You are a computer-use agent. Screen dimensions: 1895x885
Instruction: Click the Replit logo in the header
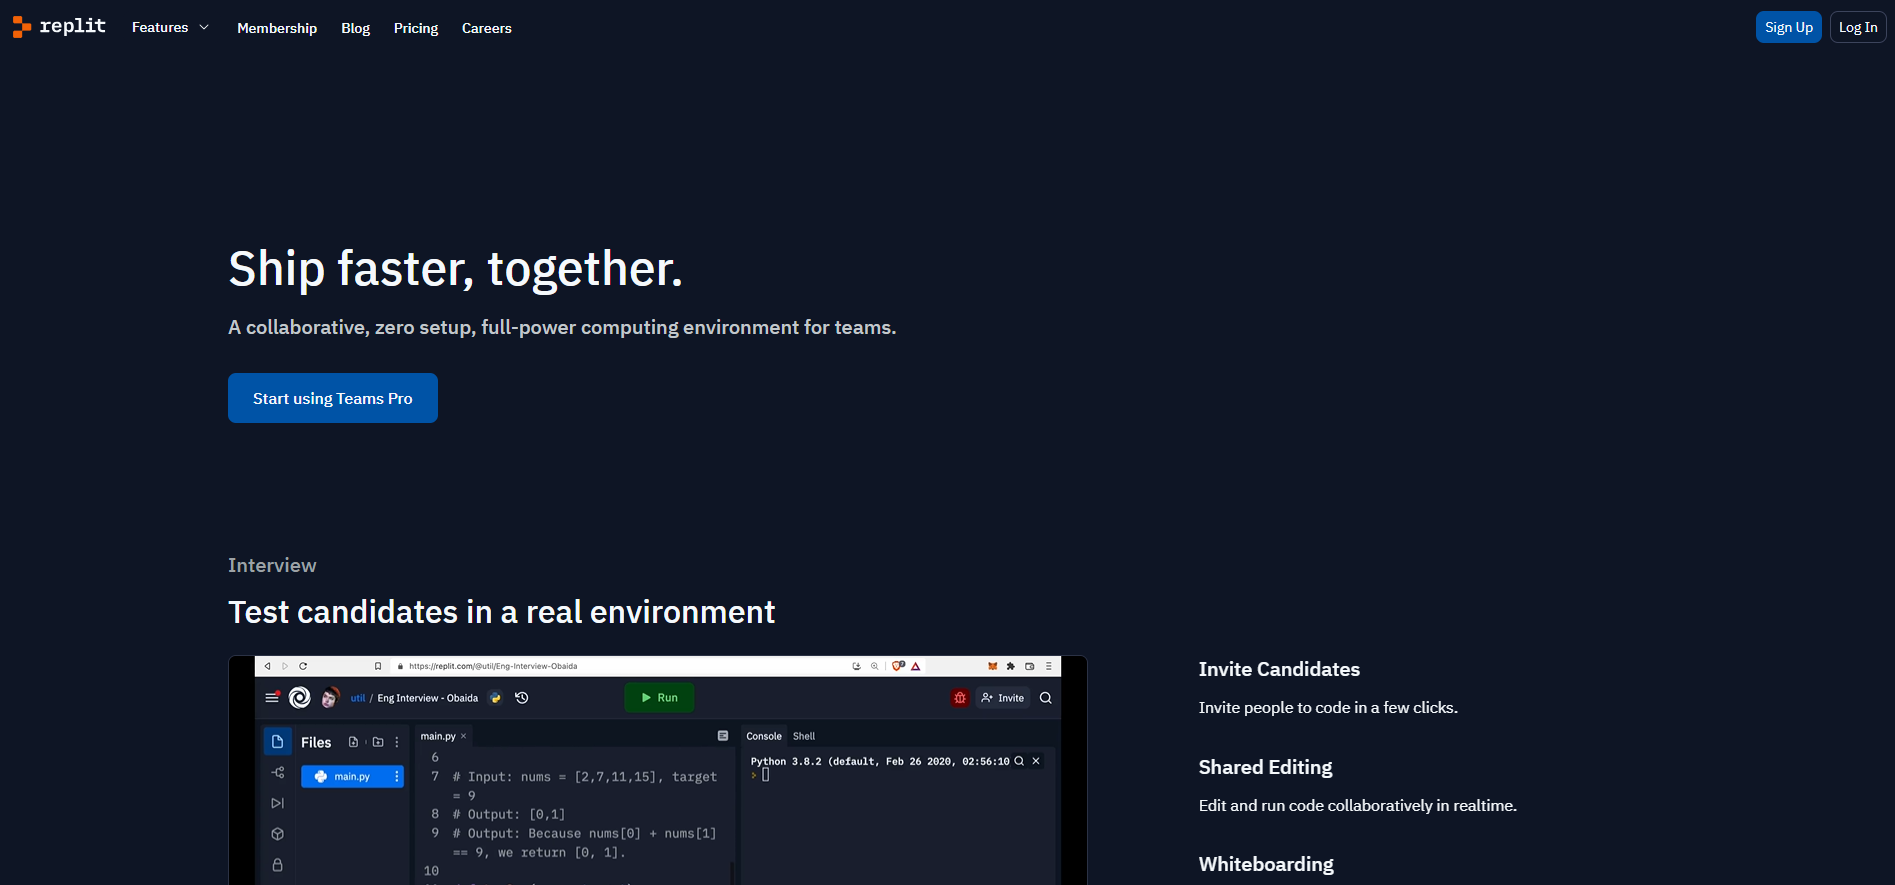click(x=59, y=27)
